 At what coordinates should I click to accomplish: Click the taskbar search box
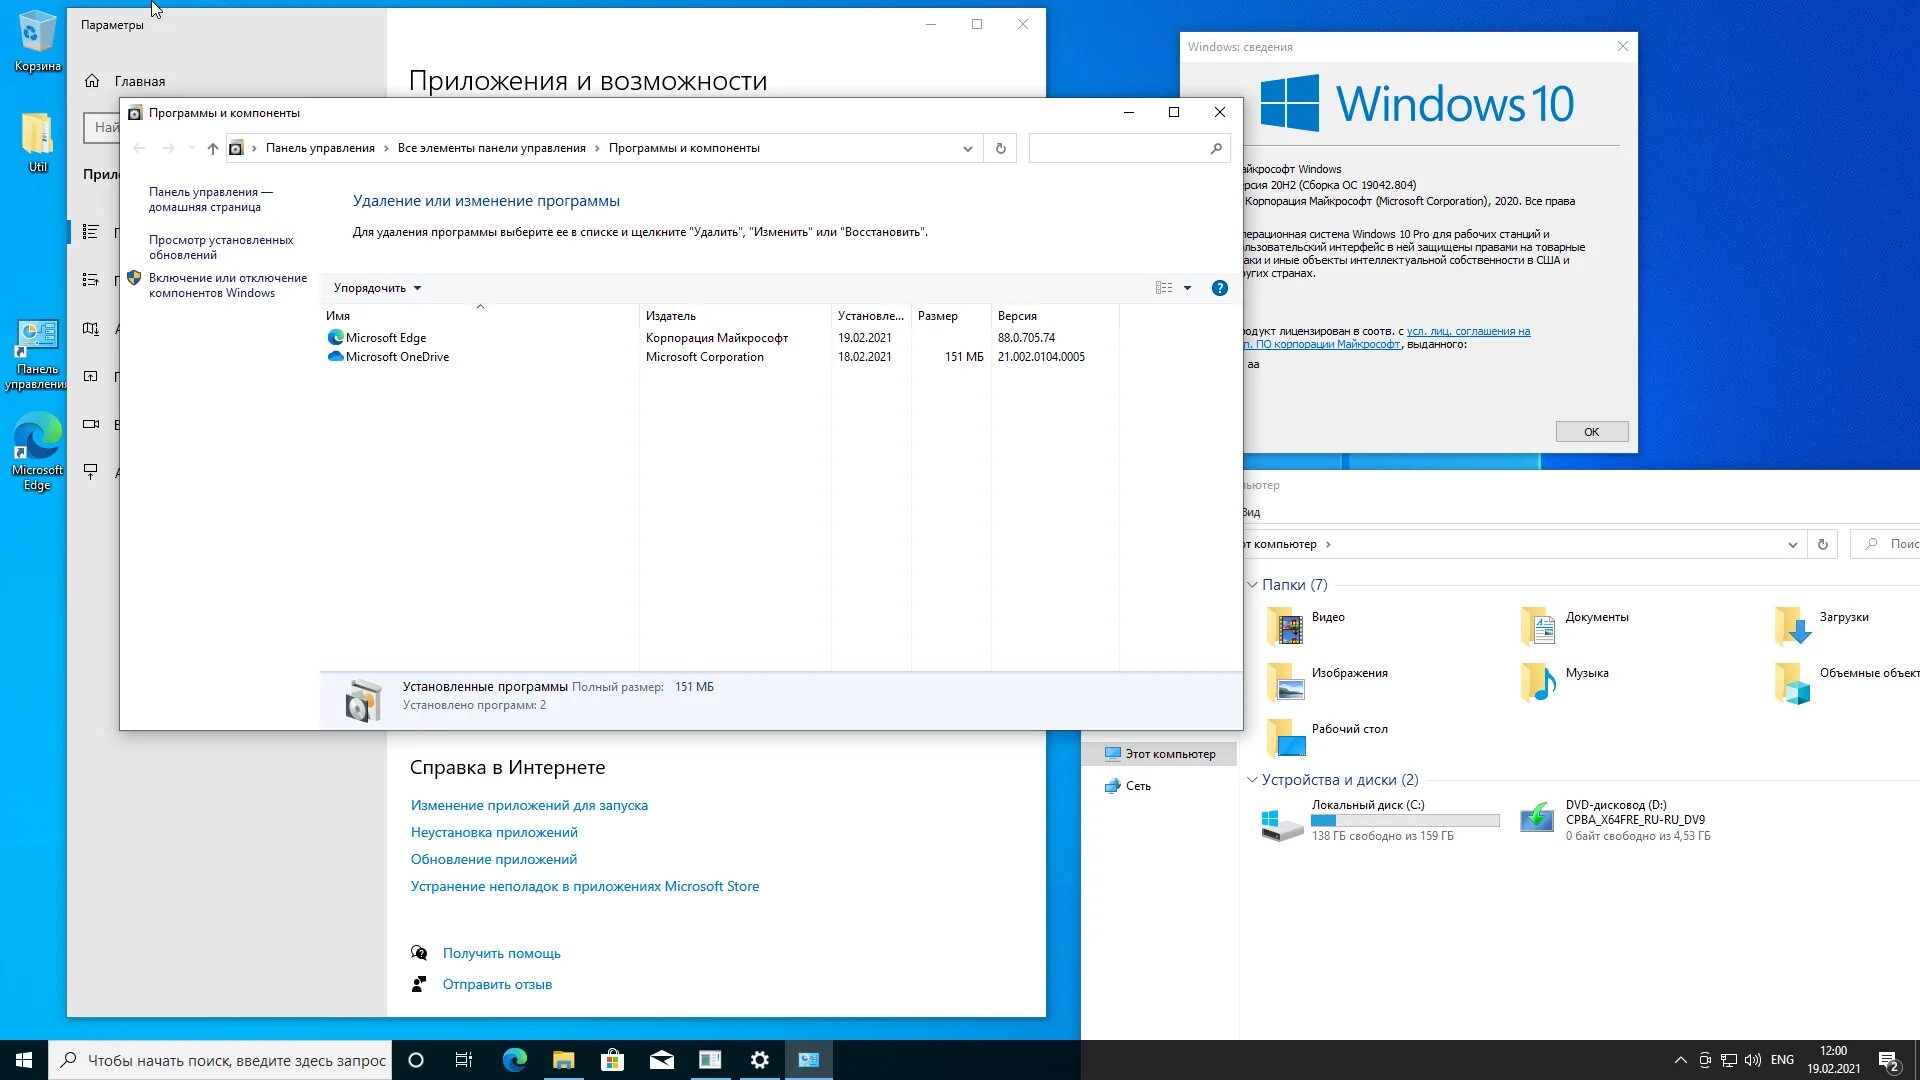pos(220,1060)
